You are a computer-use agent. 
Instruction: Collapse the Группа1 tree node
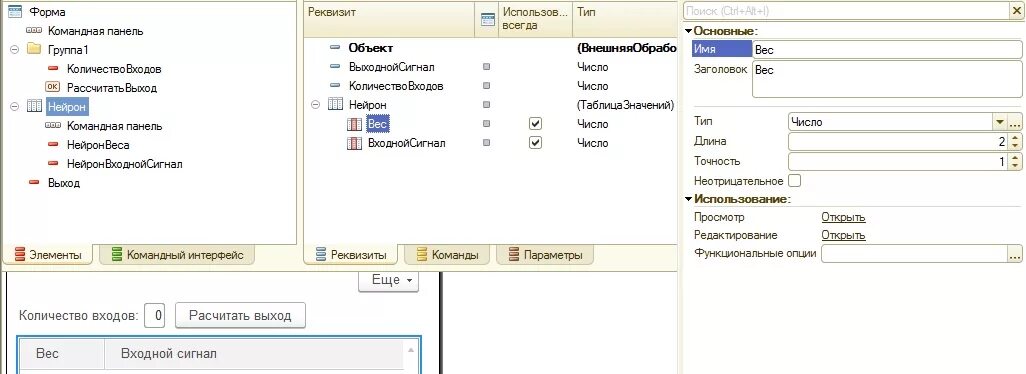click(x=14, y=50)
